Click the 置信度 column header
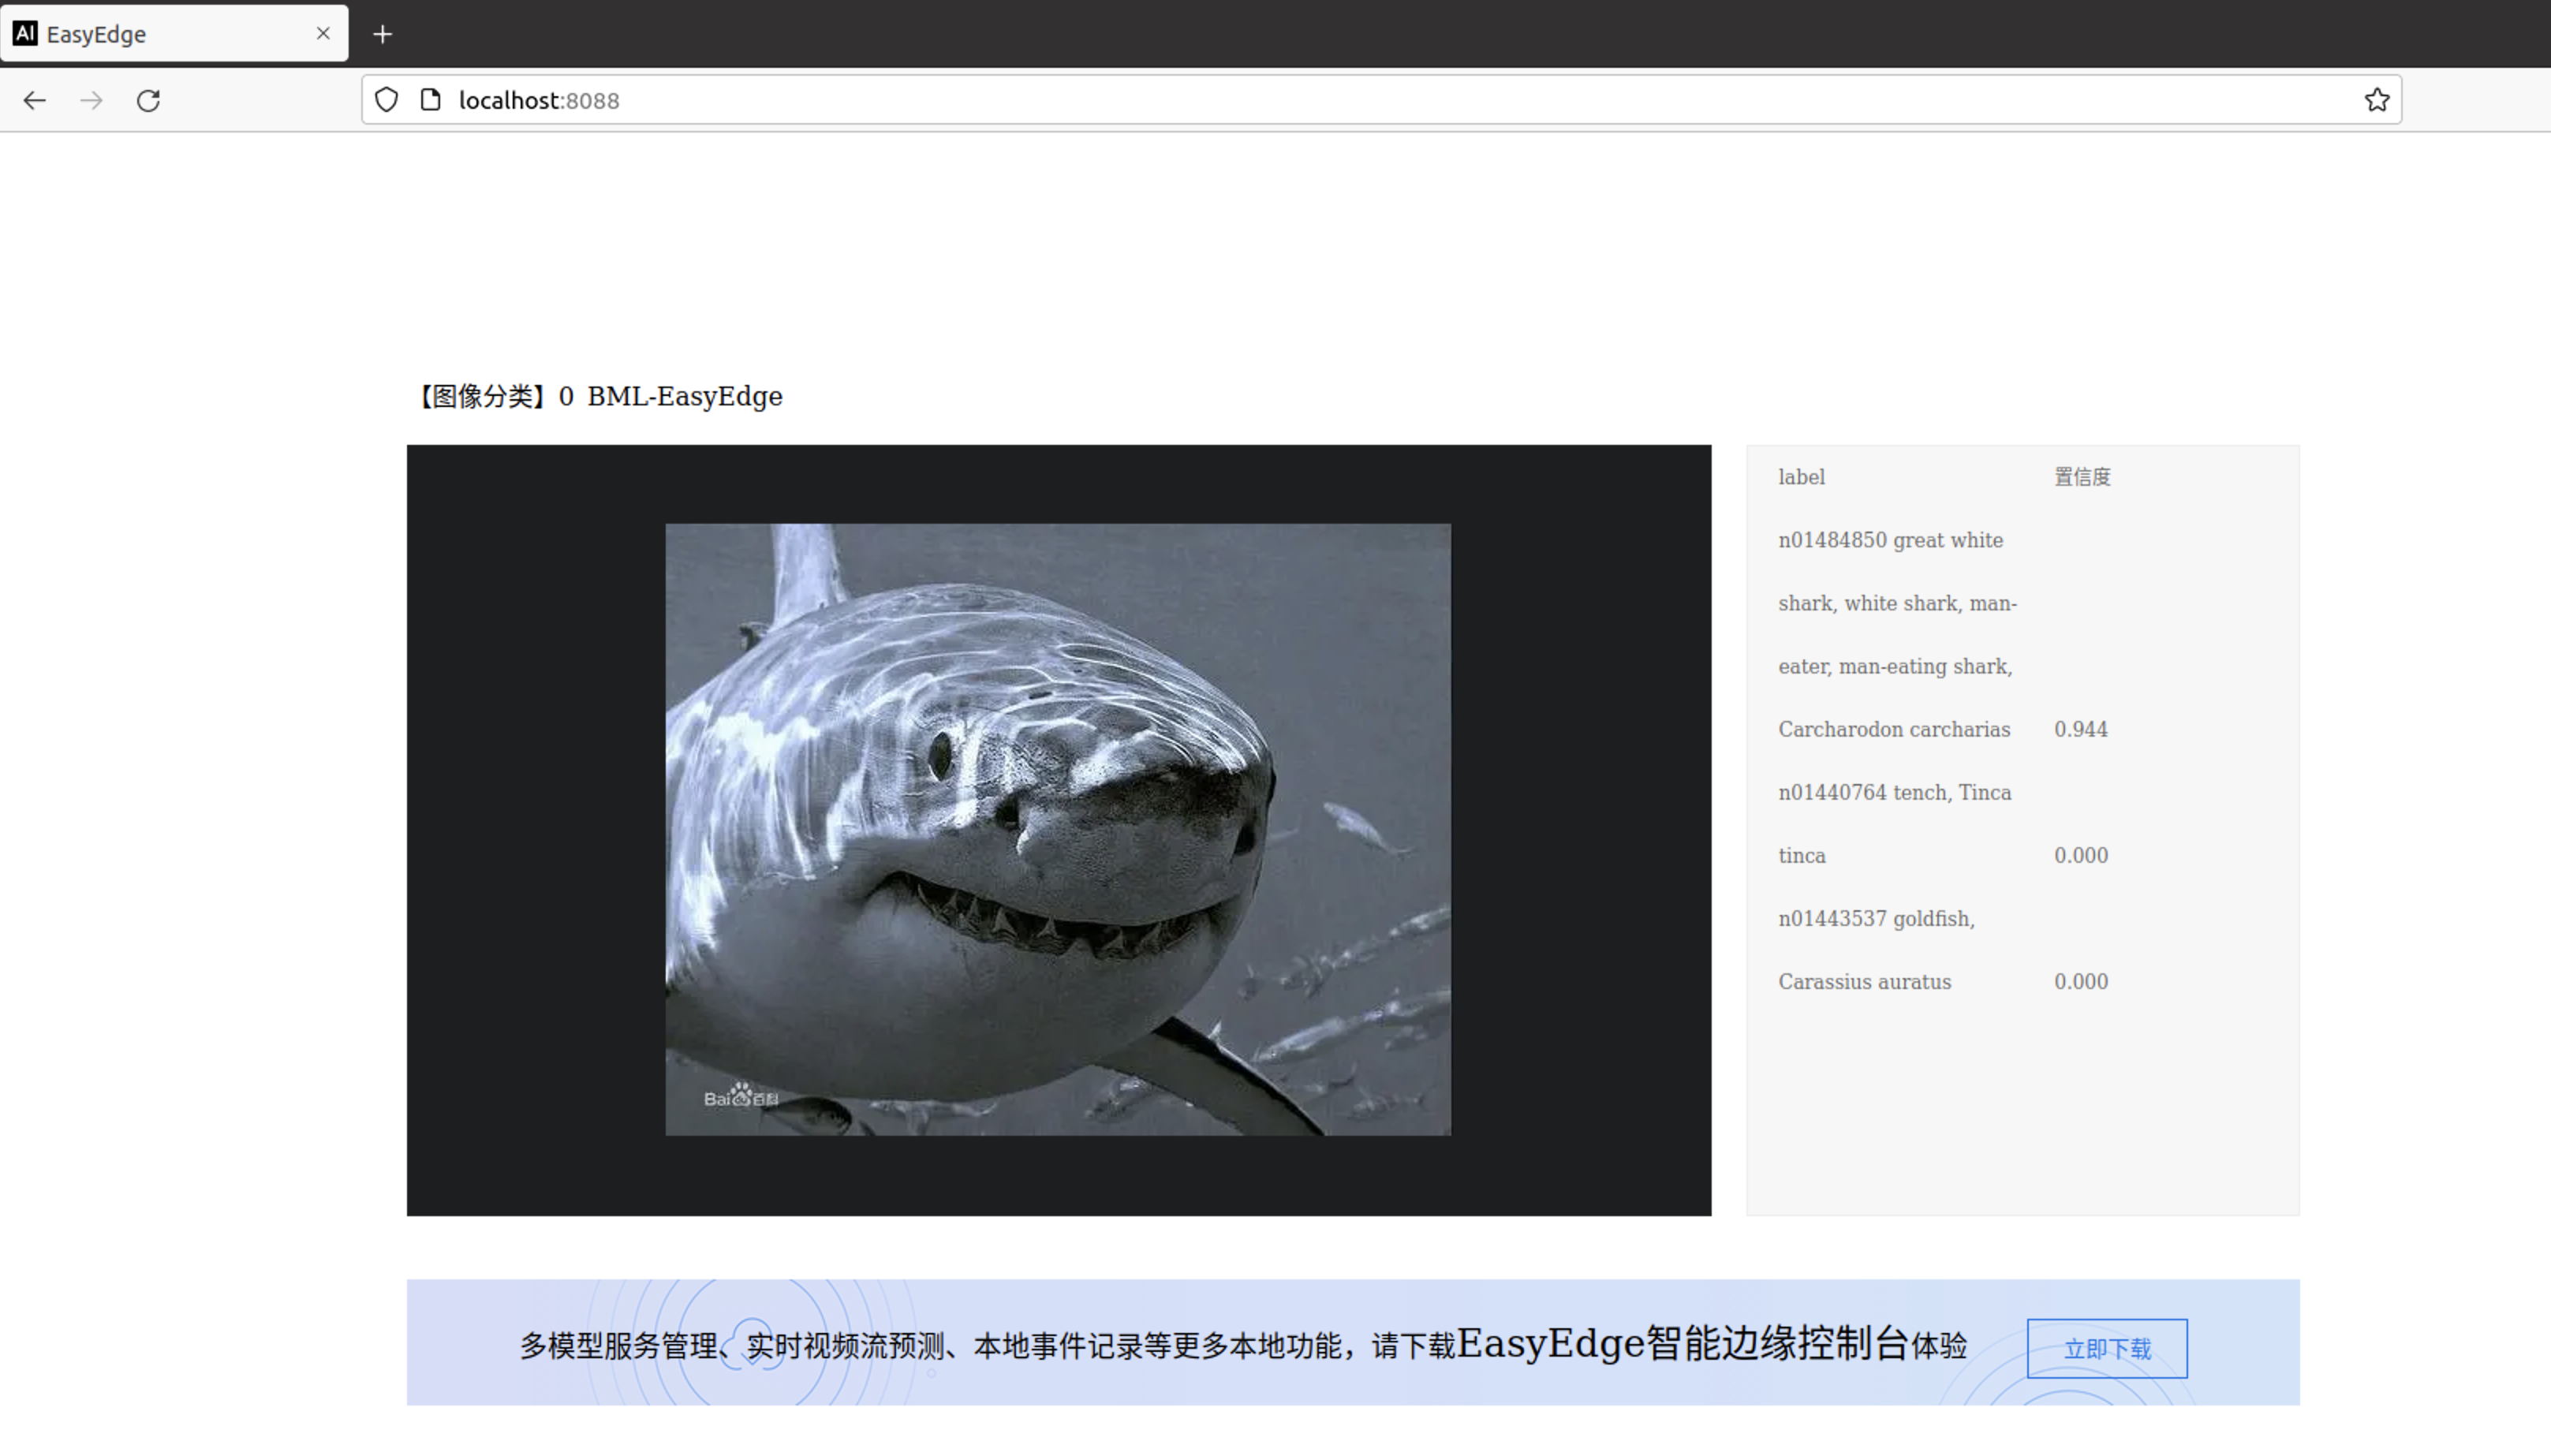 [x=2082, y=477]
